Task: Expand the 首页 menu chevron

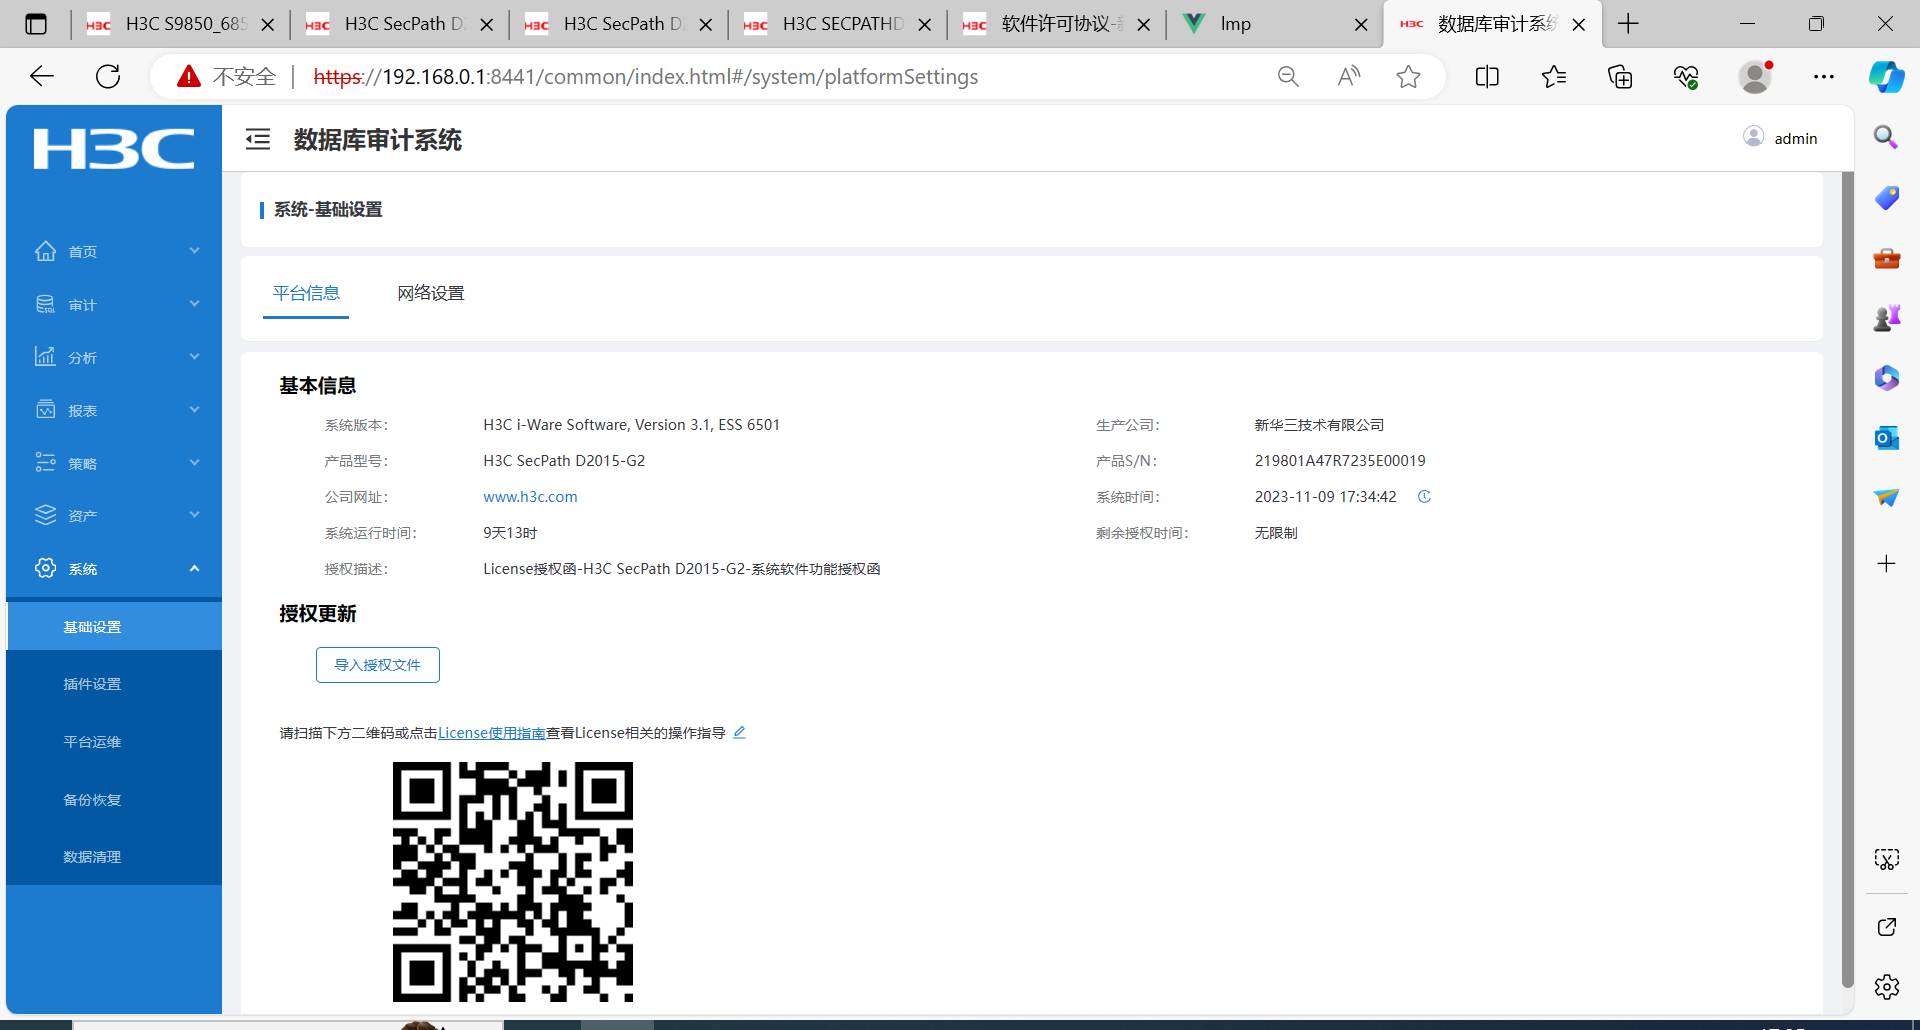Action: coord(195,251)
